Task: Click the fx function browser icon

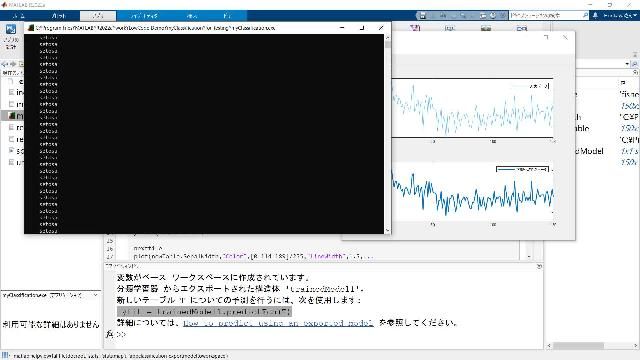Action: pos(109,334)
